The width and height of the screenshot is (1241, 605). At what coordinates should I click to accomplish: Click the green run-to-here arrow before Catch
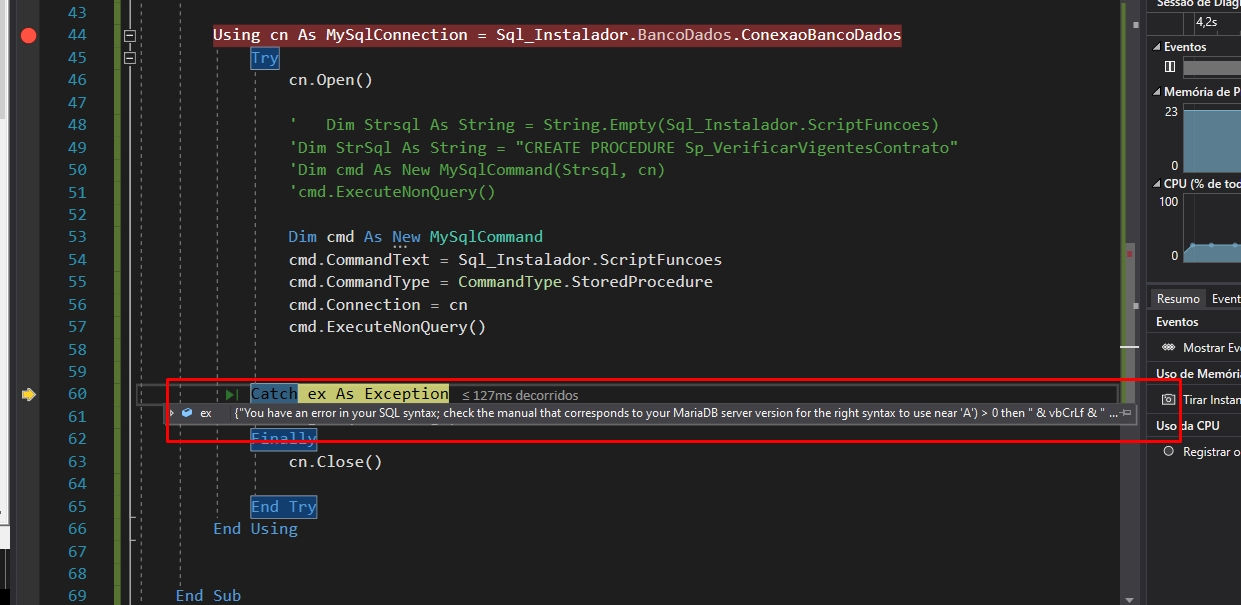pos(232,395)
